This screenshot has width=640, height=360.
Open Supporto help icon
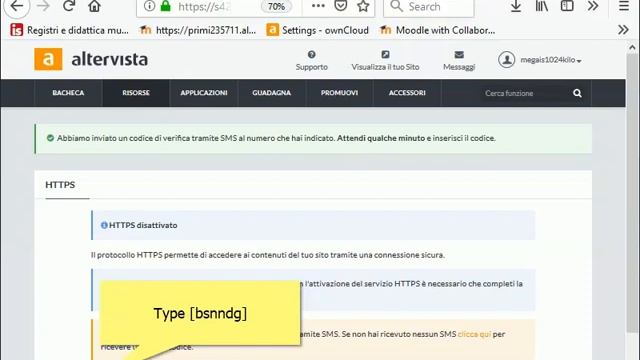coord(311,60)
